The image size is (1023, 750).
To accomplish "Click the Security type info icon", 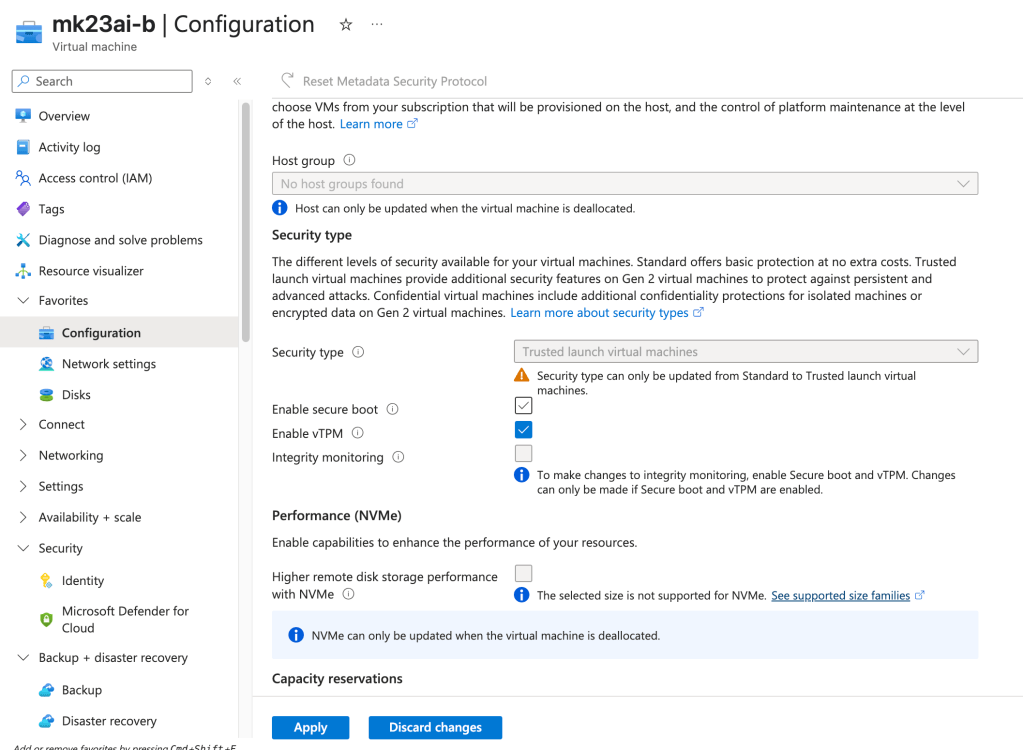I will pyautogui.click(x=358, y=352).
